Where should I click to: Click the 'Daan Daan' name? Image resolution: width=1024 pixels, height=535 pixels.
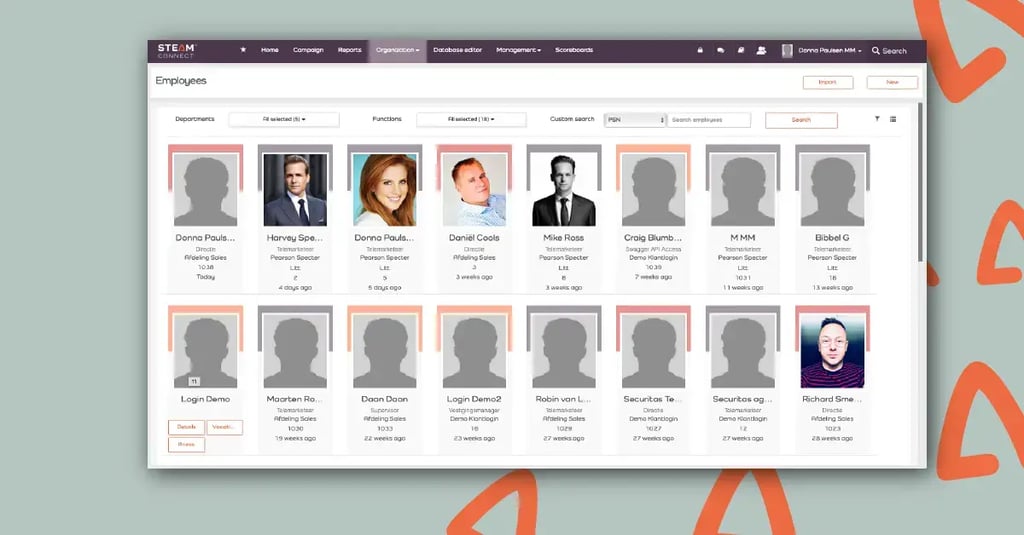click(385, 399)
